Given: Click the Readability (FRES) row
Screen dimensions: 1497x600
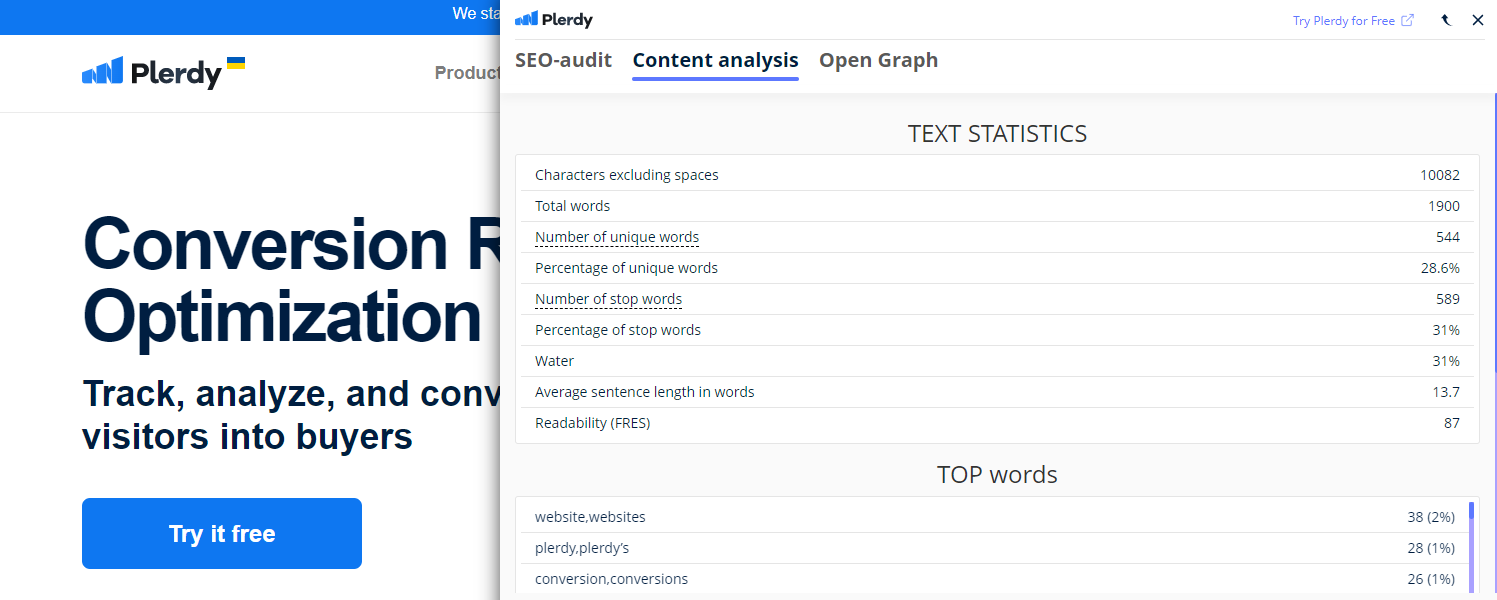Looking at the screenshot, I should coord(997,423).
